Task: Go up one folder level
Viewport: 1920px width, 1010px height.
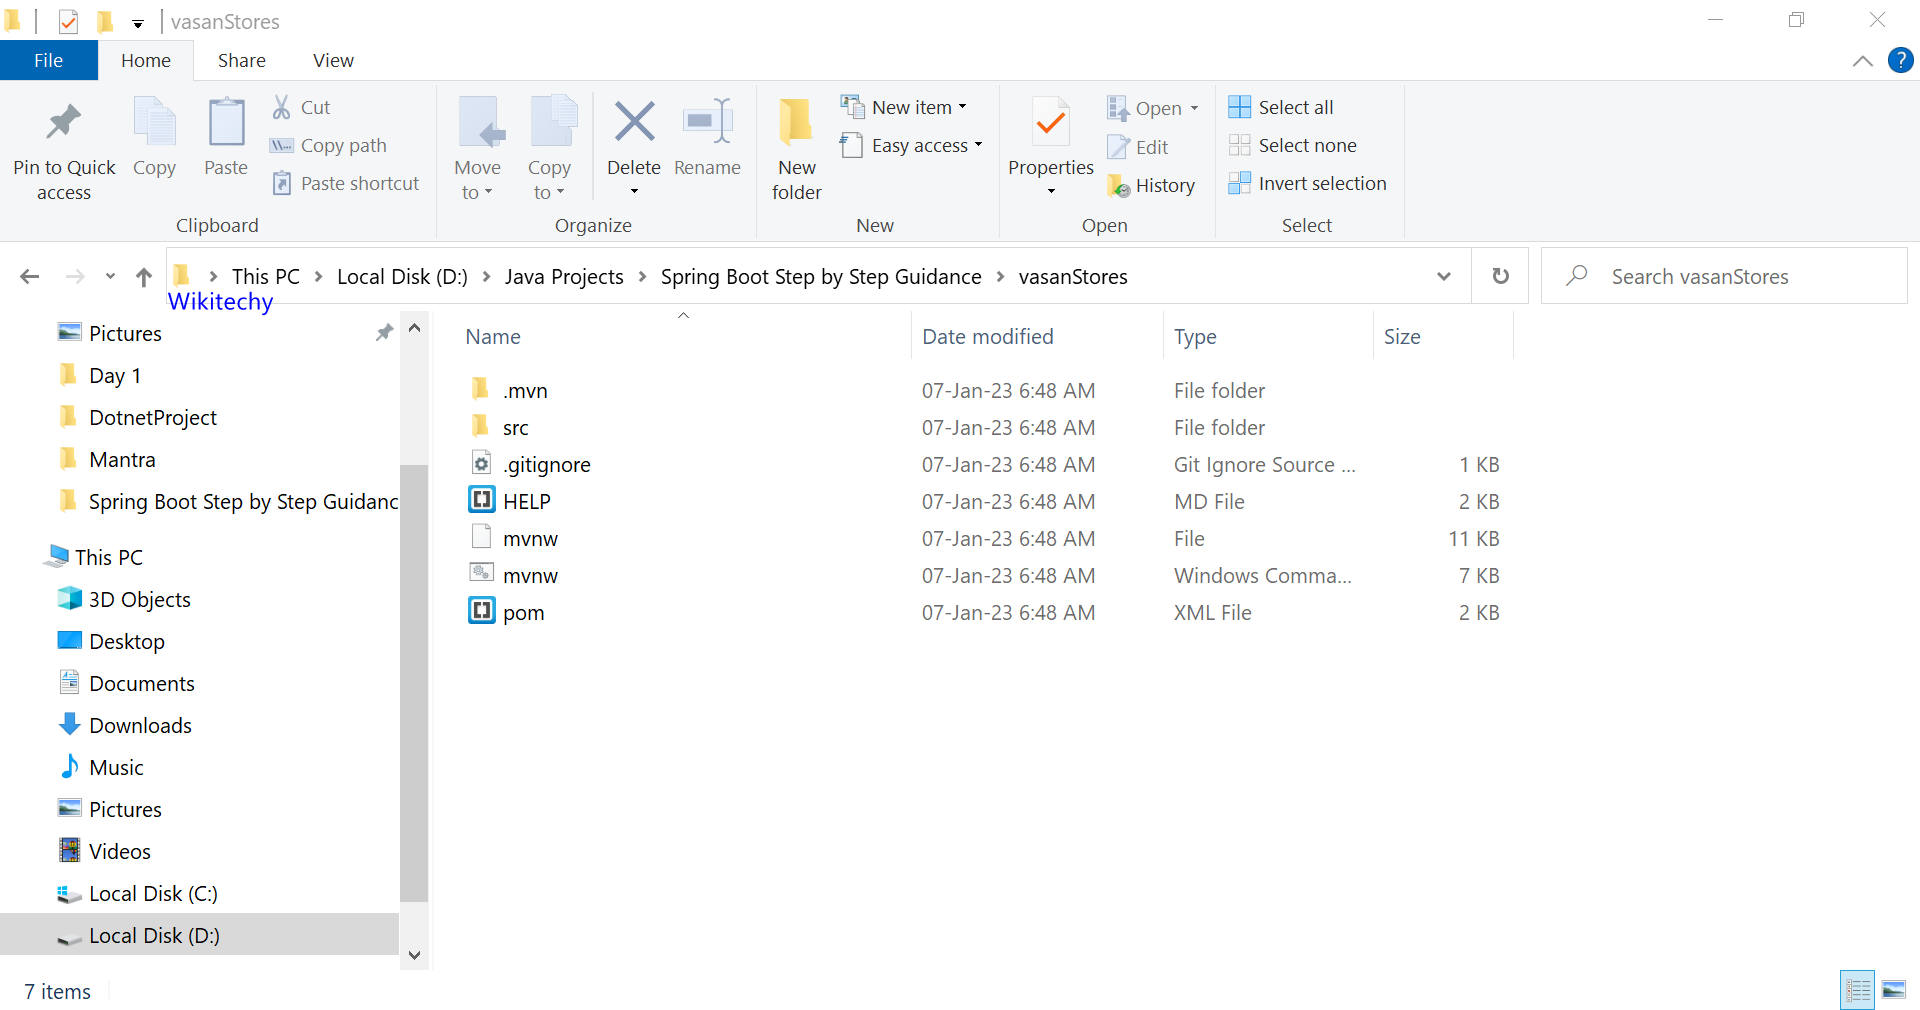Action: [x=144, y=277]
